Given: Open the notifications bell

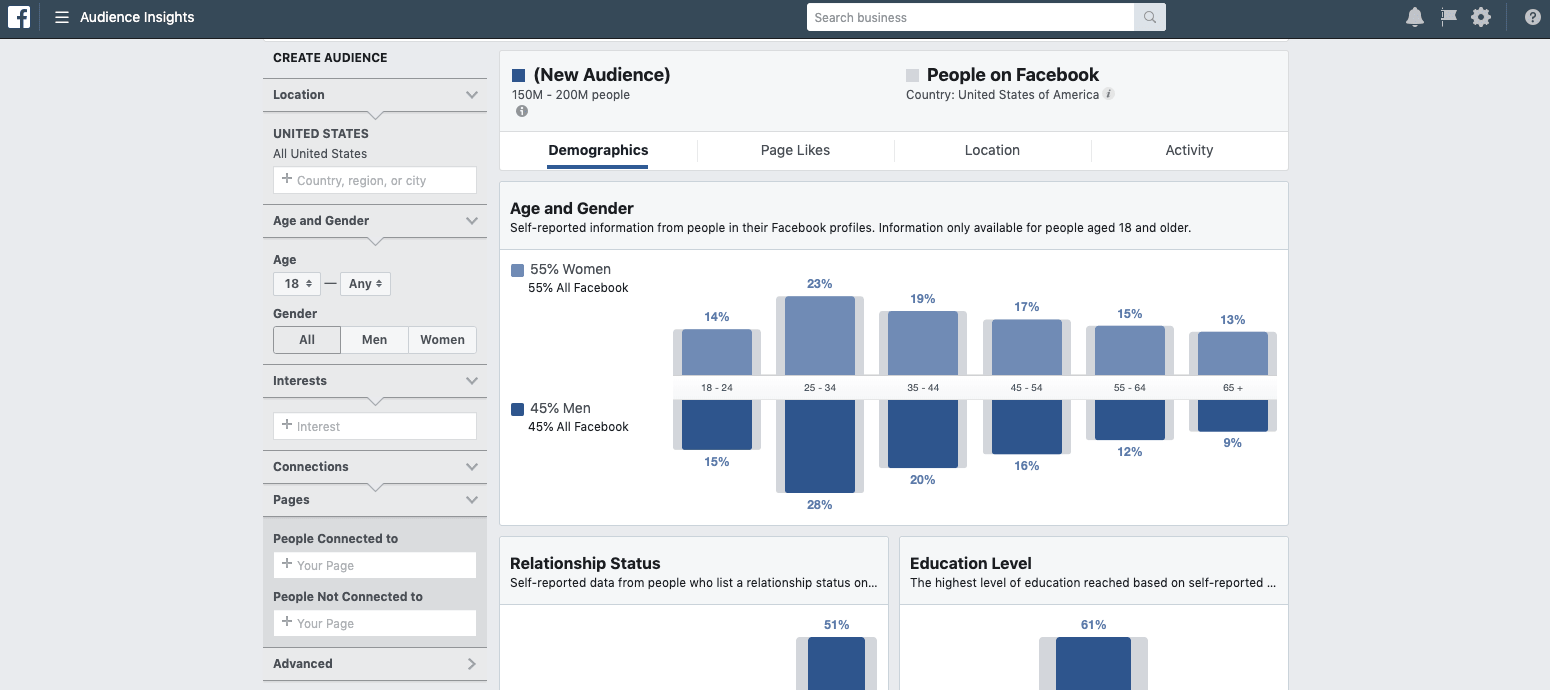Looking at the screenshot, I should pos(1415,17).
